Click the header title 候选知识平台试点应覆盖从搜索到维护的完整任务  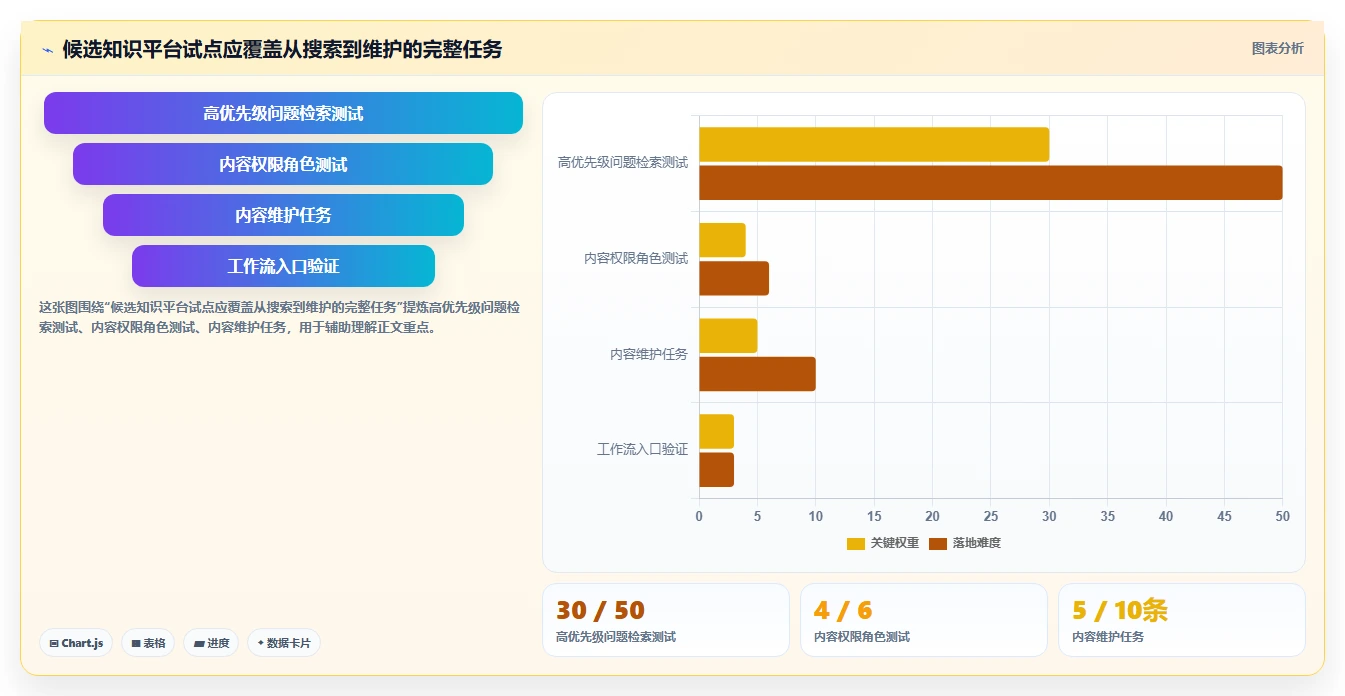pos(282,49)
